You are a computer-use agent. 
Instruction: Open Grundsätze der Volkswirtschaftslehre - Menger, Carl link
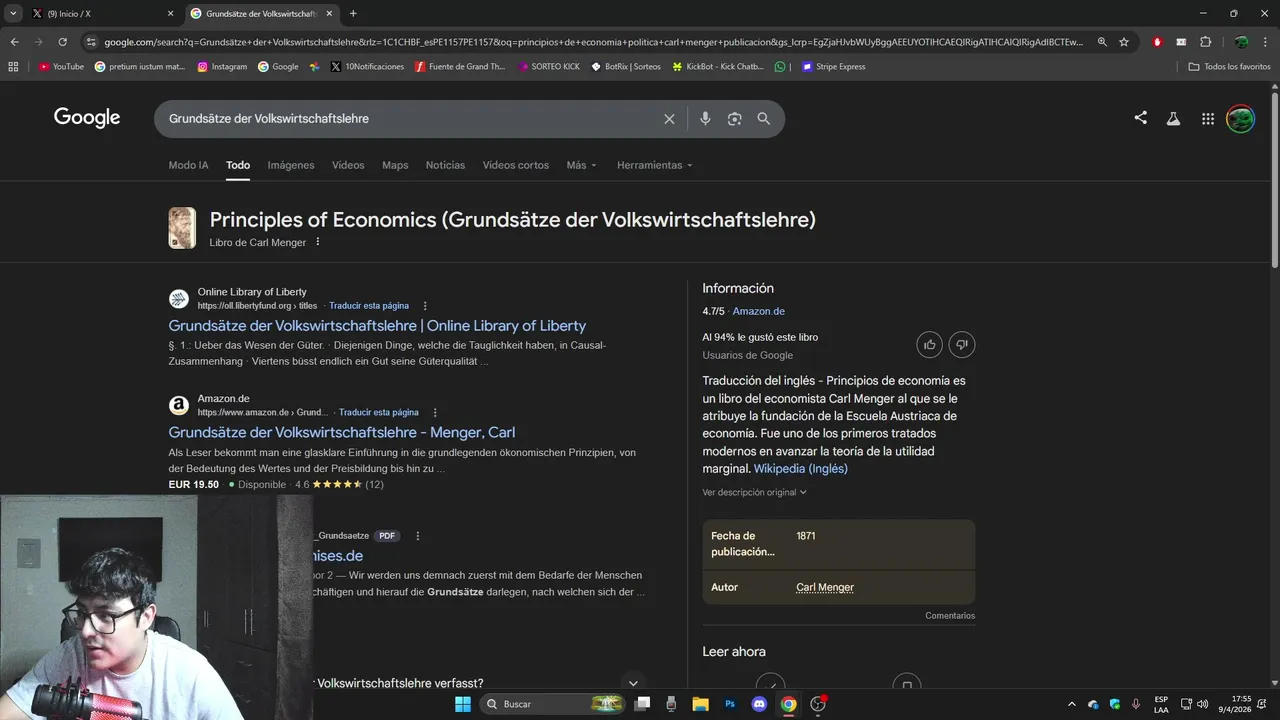pyautogui.click(x=342, y=432)
